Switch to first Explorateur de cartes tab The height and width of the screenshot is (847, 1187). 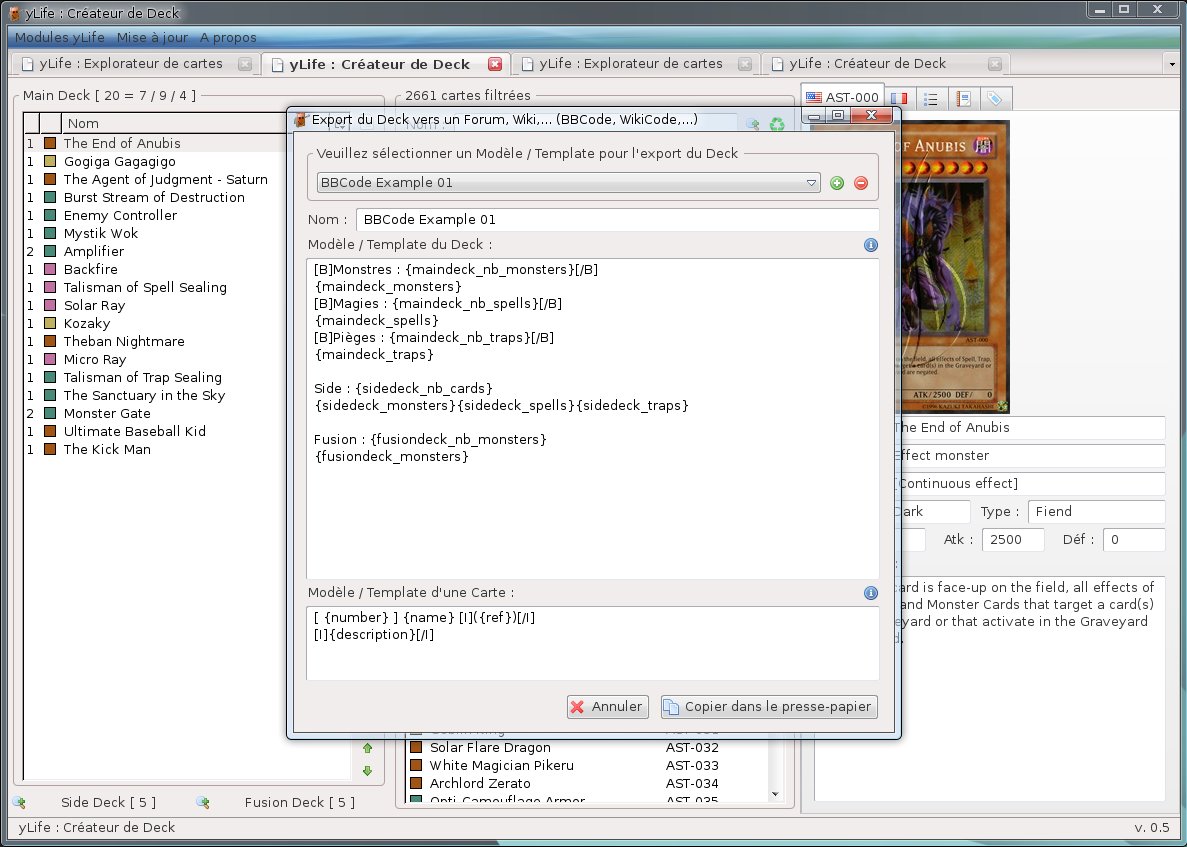[130, 64]
